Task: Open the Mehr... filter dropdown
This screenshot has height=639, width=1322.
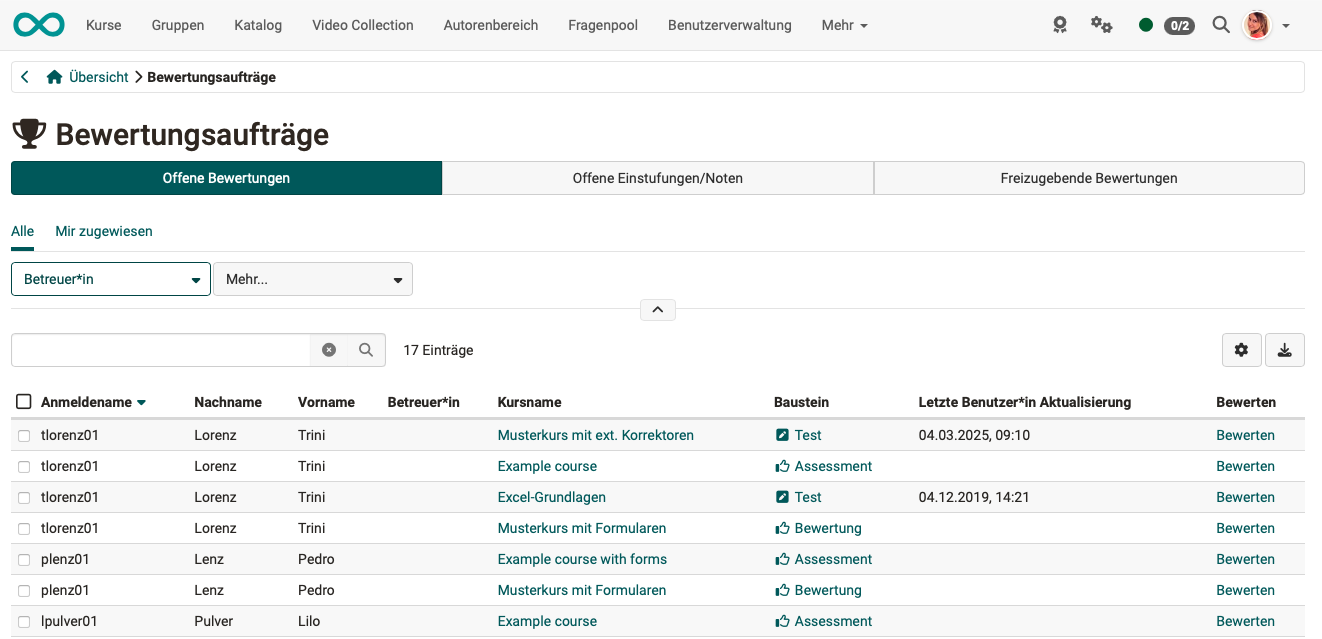Action: click(312, 279)
